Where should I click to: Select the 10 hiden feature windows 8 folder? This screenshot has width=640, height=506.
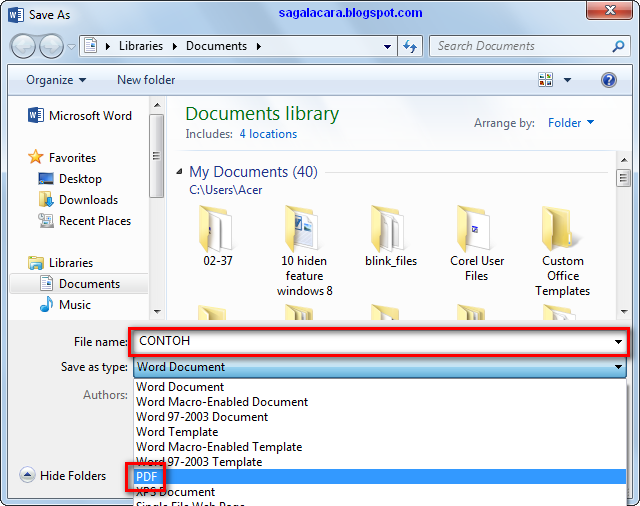click(304, 251)
